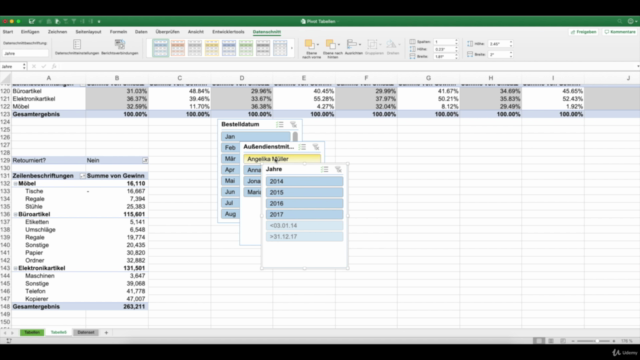The image size is (640, 360).
Task: Toggle 2016 in Jahre slicer
Action: coord(304,203)
